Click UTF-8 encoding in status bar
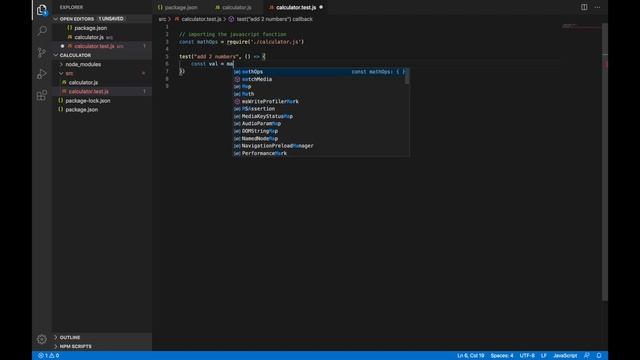Screen dimensions: 640x360 [x=527, y=356]
